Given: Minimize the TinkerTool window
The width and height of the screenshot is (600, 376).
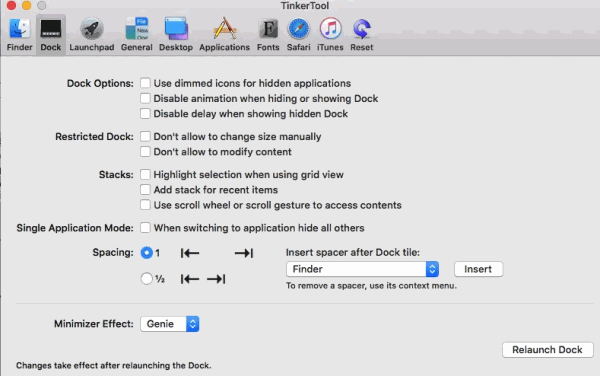Looking at the screenshot, I should click(26, 5).
